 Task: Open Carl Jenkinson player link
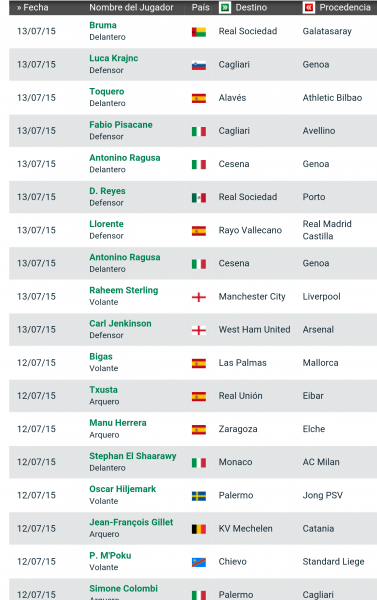tap(120, 323)
